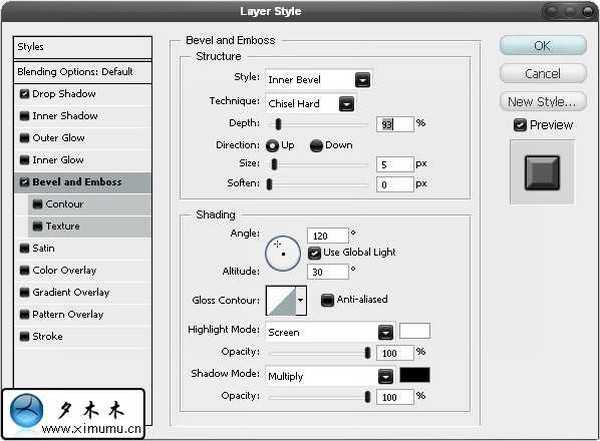Enable the Inner Shadow effect checkbox
The image size is (600, 441).
24,116
